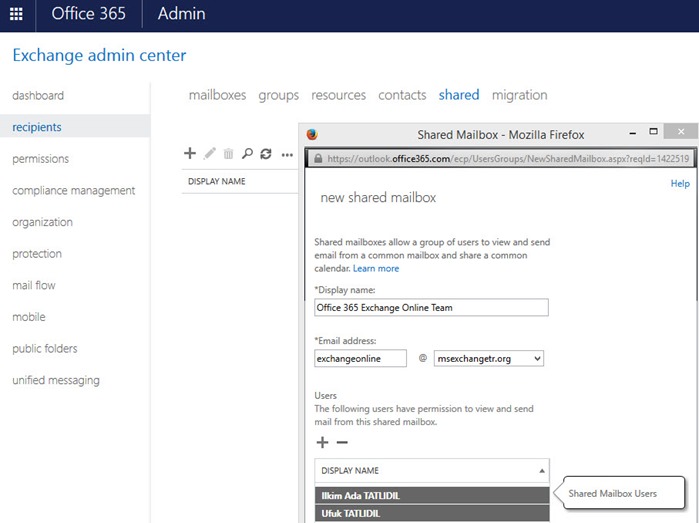
Task: Click the padlock icon in the address bar
Action: (x=318, y=158)
